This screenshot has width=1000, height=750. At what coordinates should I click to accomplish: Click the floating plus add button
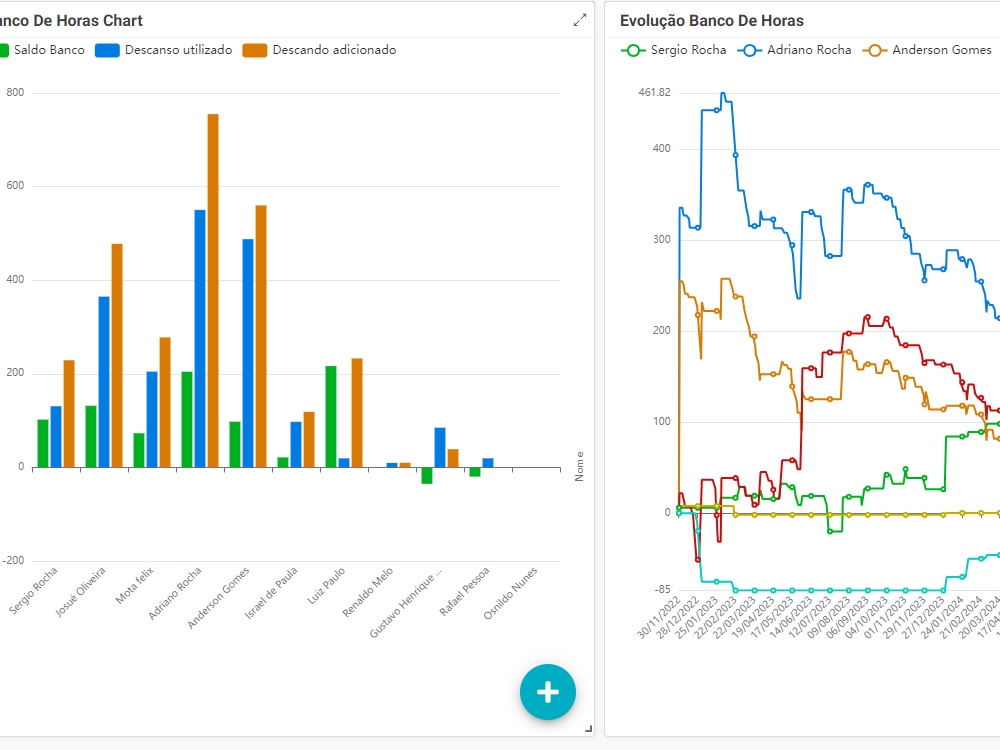(x=547, y=692)
